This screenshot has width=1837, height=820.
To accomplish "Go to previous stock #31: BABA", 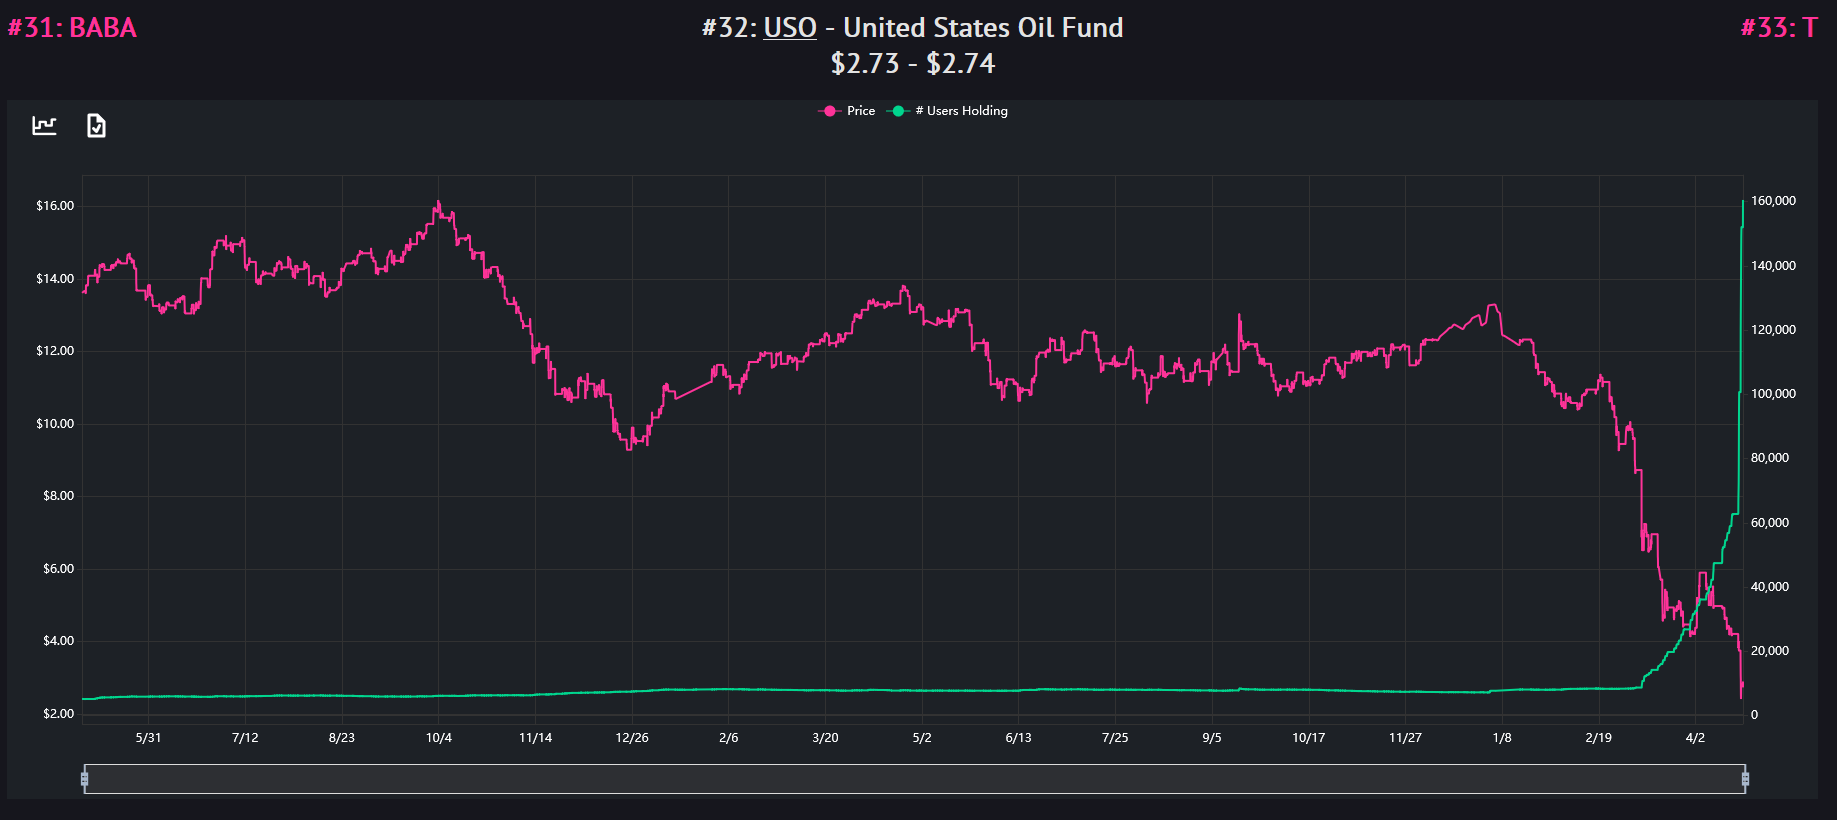I will 72,28.
